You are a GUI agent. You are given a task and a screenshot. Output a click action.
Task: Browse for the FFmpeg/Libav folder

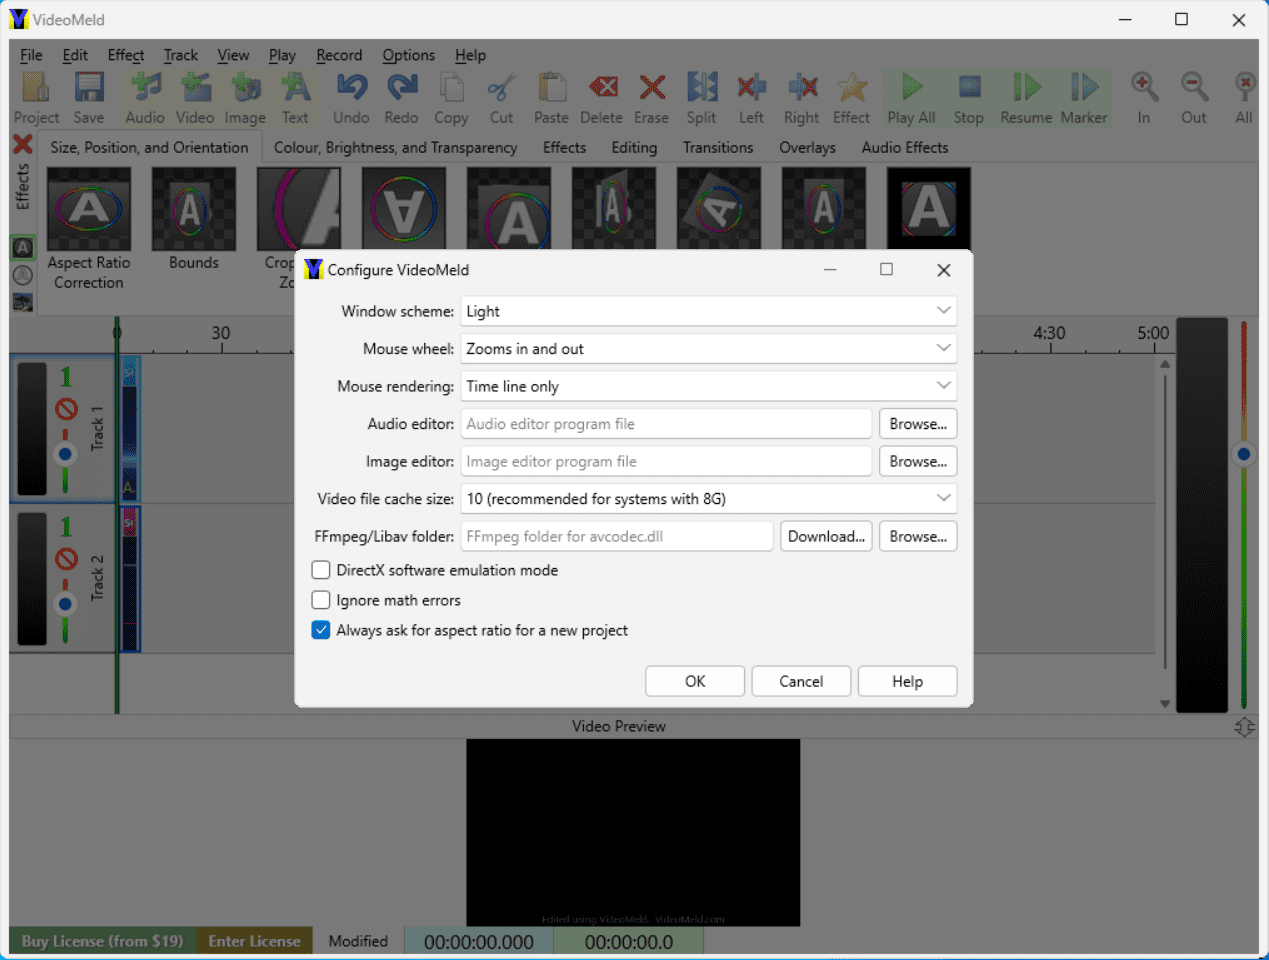pos(918,536)
